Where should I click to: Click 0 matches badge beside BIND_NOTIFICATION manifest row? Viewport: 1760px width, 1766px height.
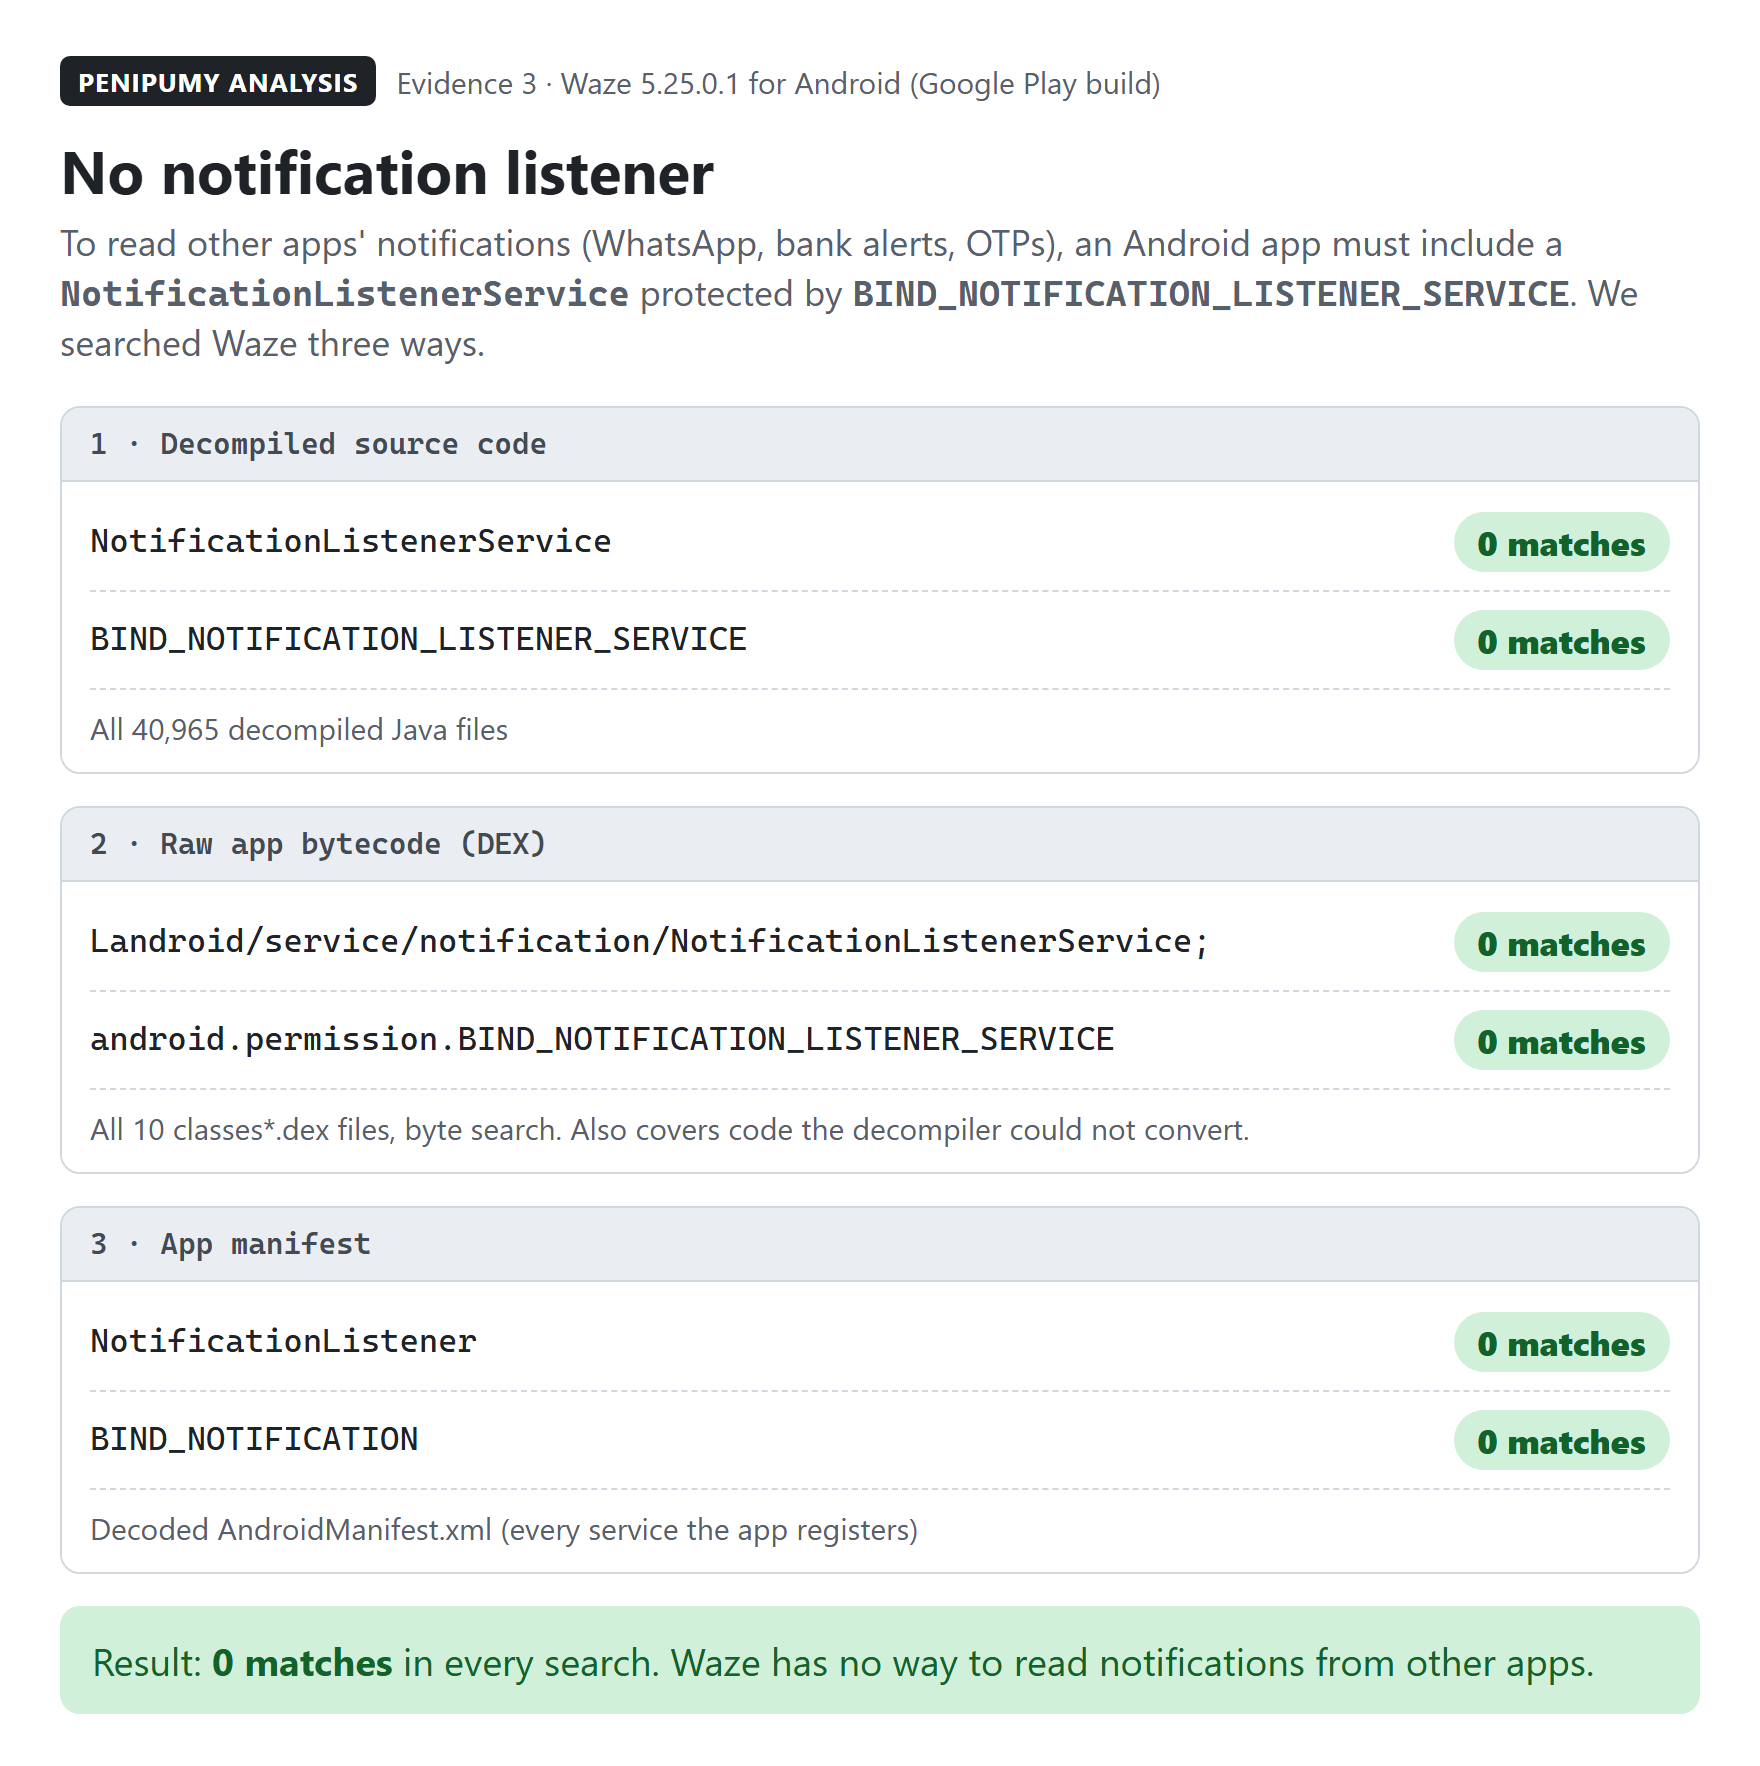[1561, 1441]
